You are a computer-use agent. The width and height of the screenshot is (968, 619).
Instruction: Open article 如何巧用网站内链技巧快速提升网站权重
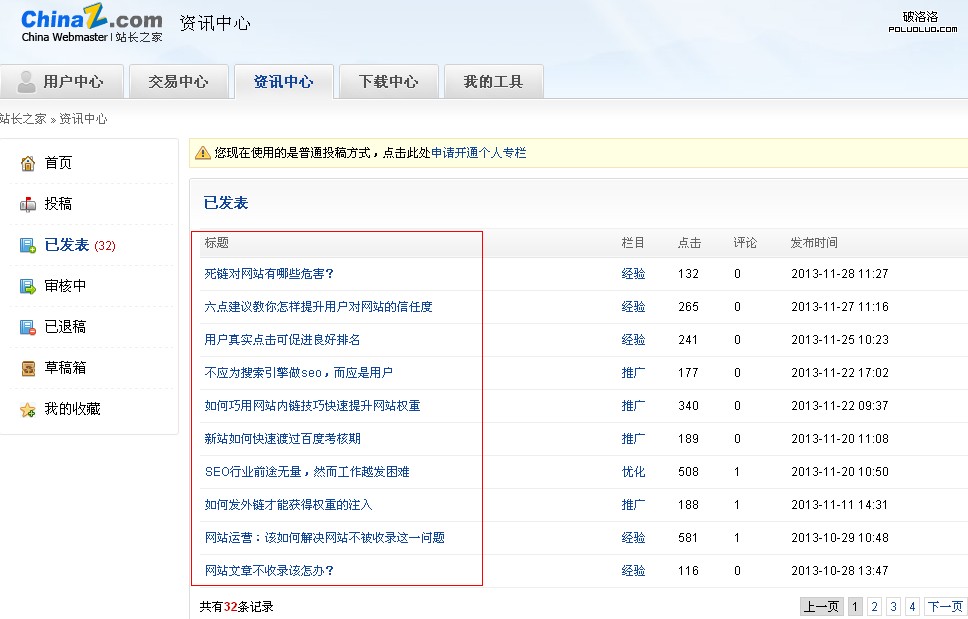click(312, 406)
